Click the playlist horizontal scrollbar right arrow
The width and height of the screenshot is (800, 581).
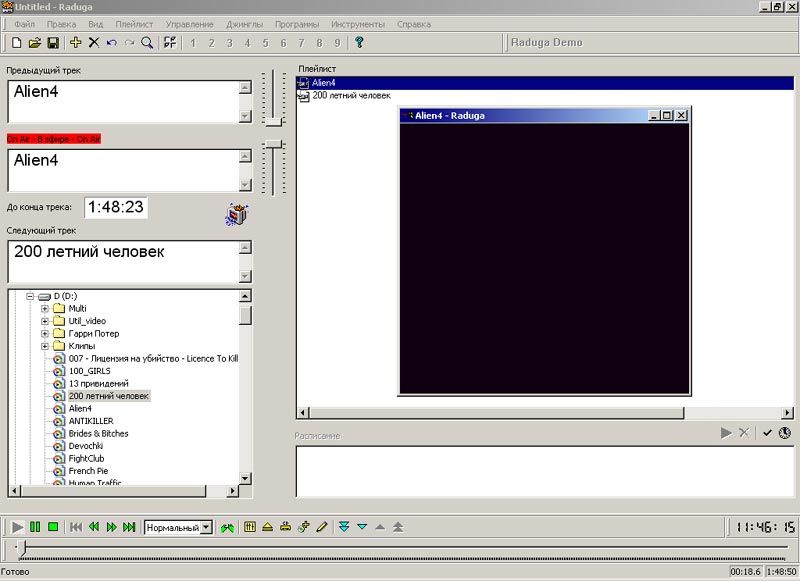788,413
